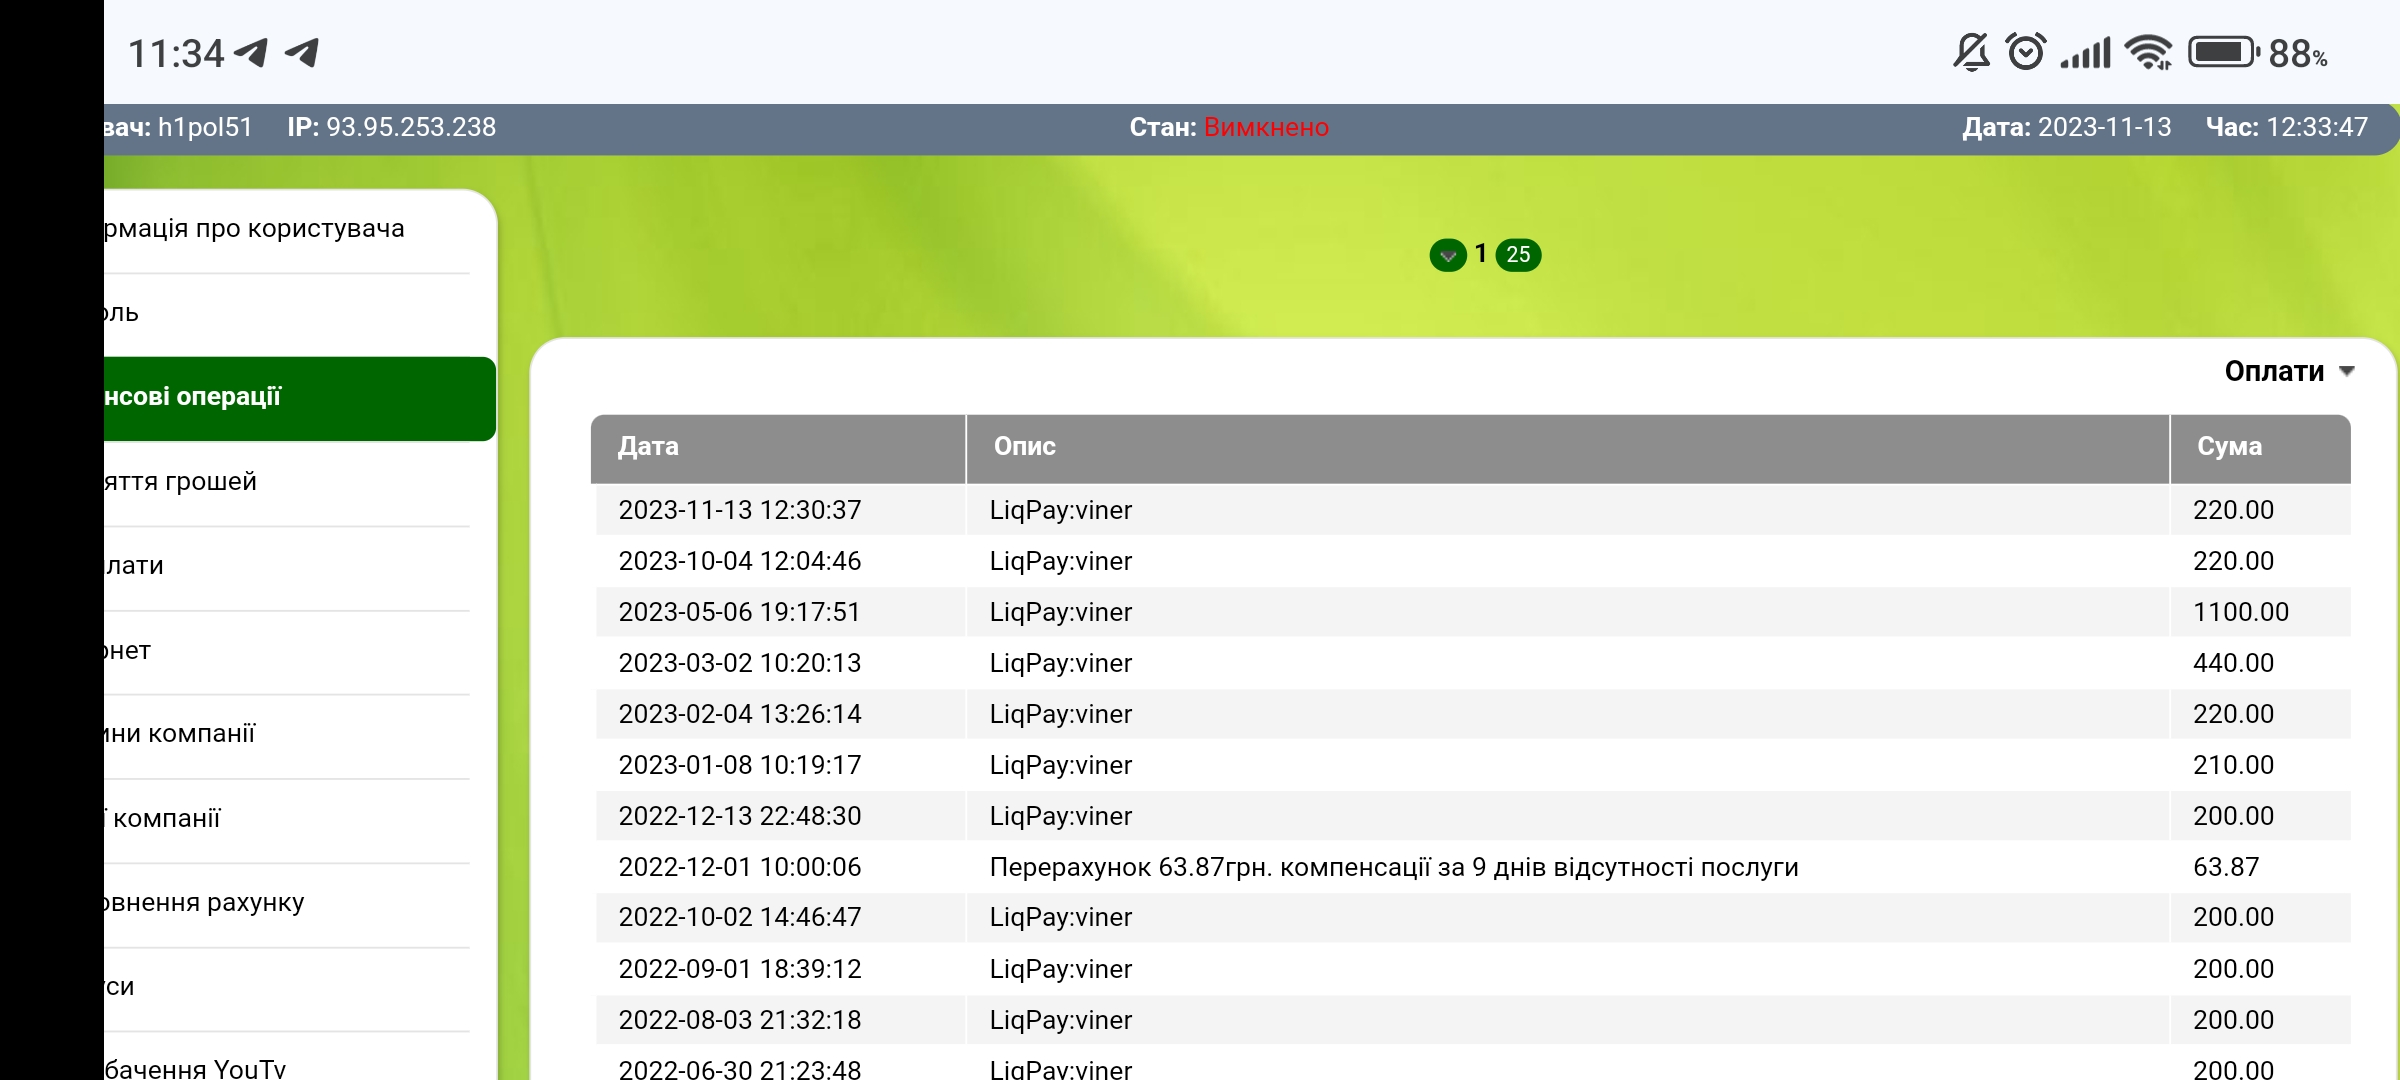This screenshot has height=1080, width=2400.
Task: Select page 1 in pagination
Action: point(1481,254)
